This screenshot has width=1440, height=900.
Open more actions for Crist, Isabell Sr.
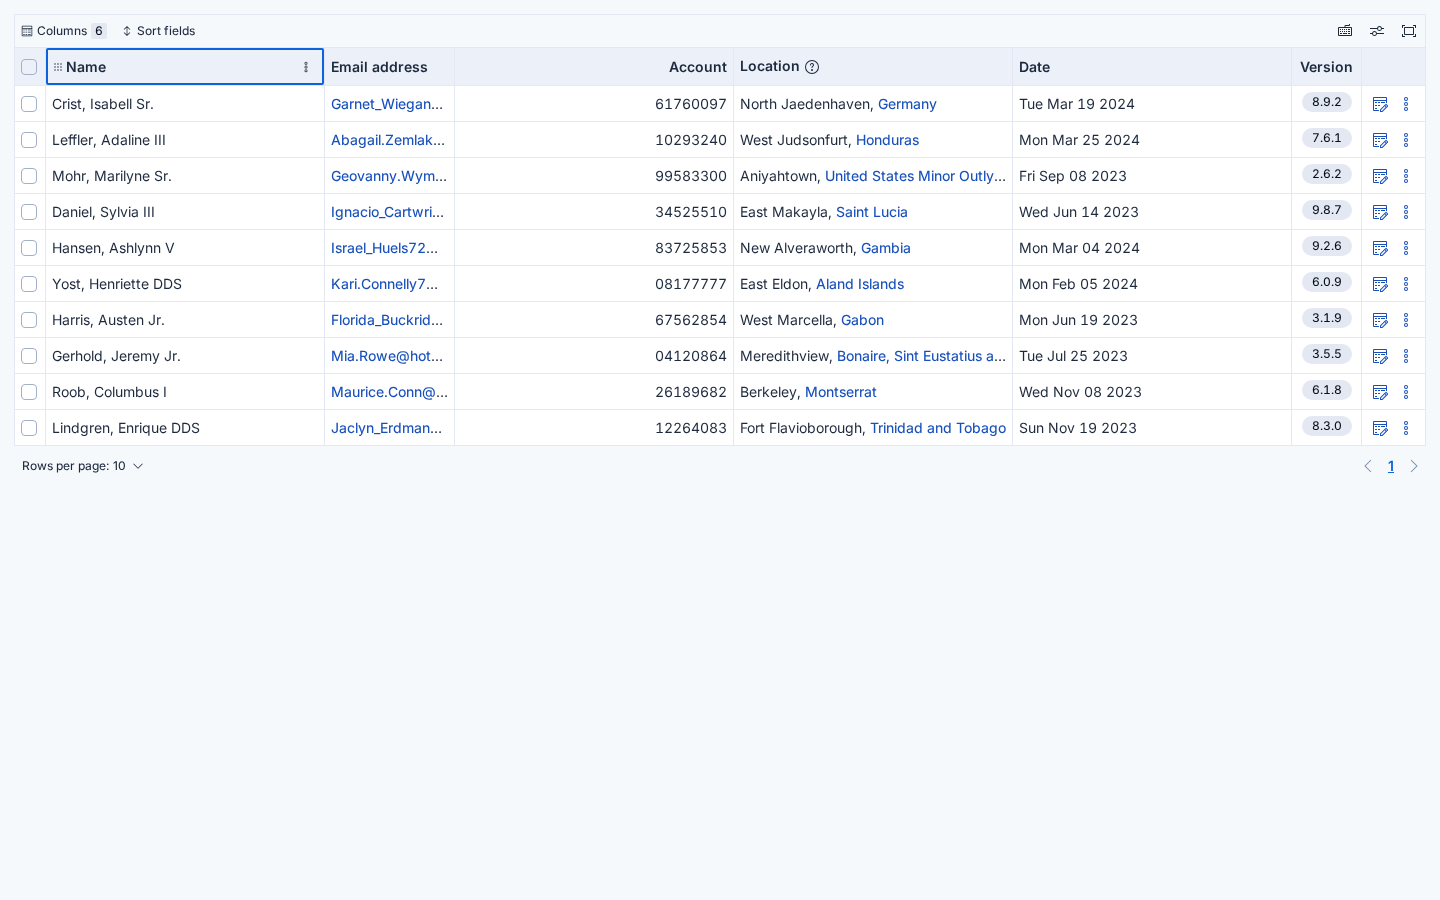(1406, 104)
